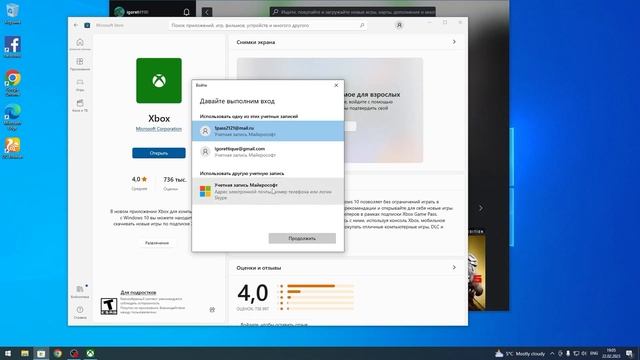Open Google Chrome desktop shortcut
640x360 pixels.
tap(13, 83)
